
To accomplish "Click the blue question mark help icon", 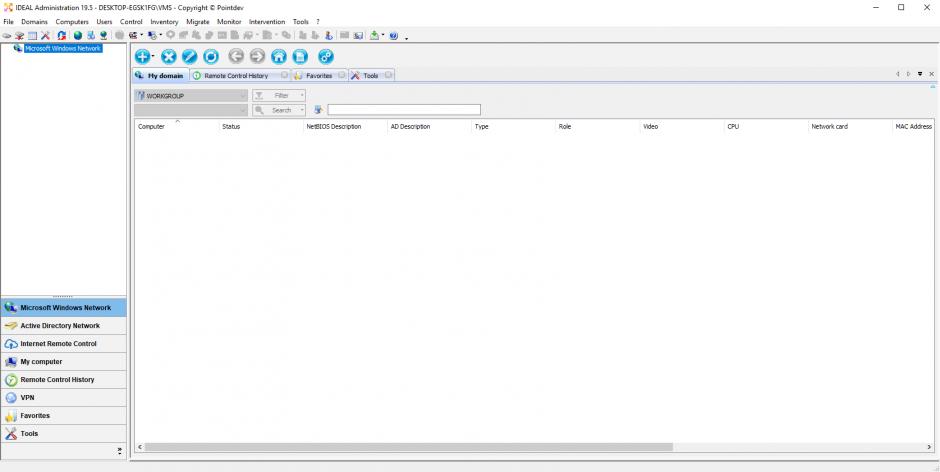I will point(393,35).
